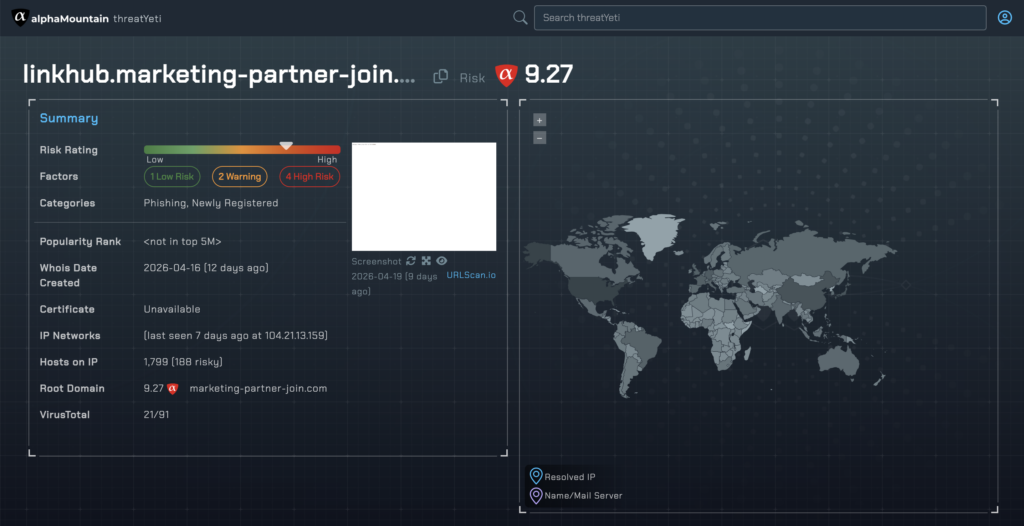
Task: Click the Summary panel heading
Action: pos(69,118)
